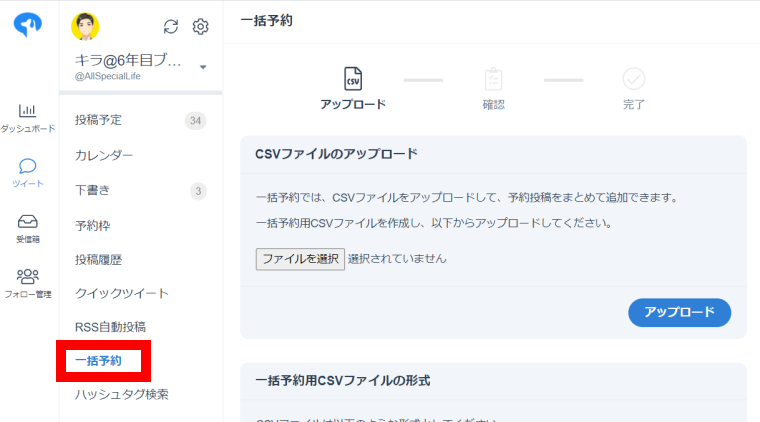Click the refresh sync icon
This screenshot has height=422, width=760.
coord(171,27)
